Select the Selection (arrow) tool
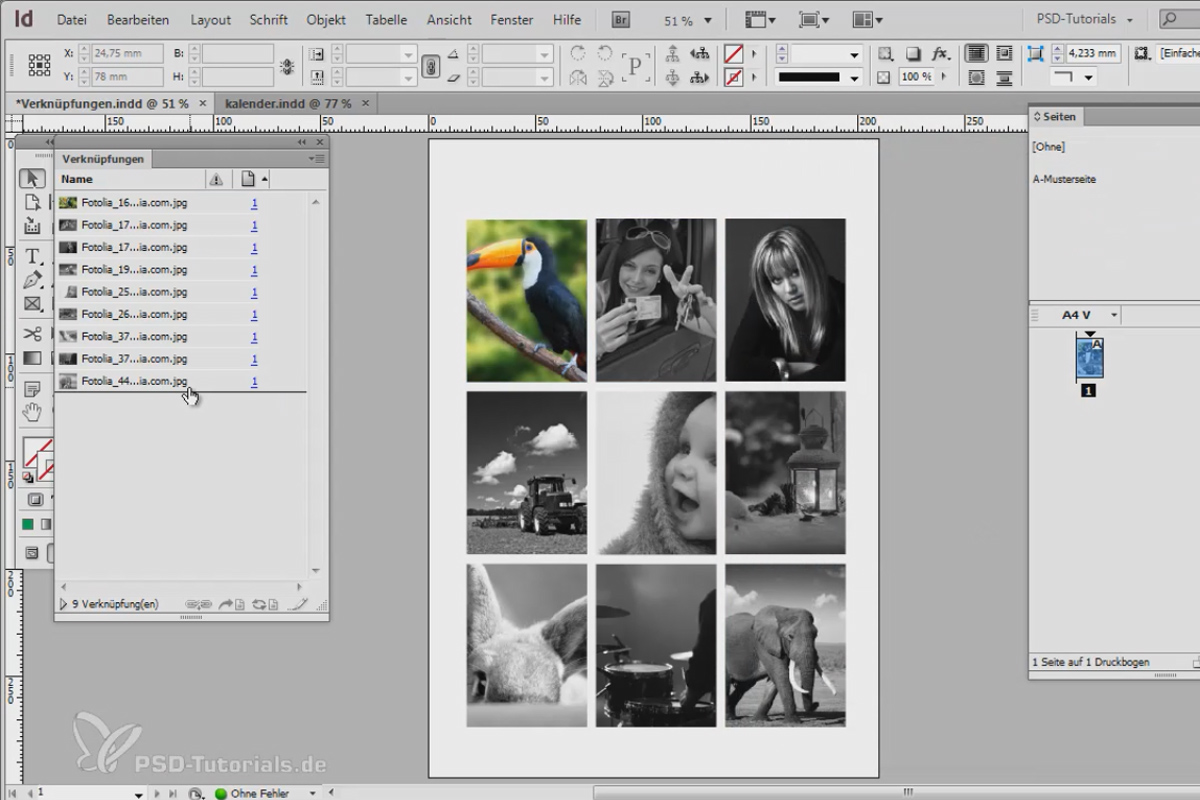Viewport: 1200px width, 800px height. click(x=32, y=178)
